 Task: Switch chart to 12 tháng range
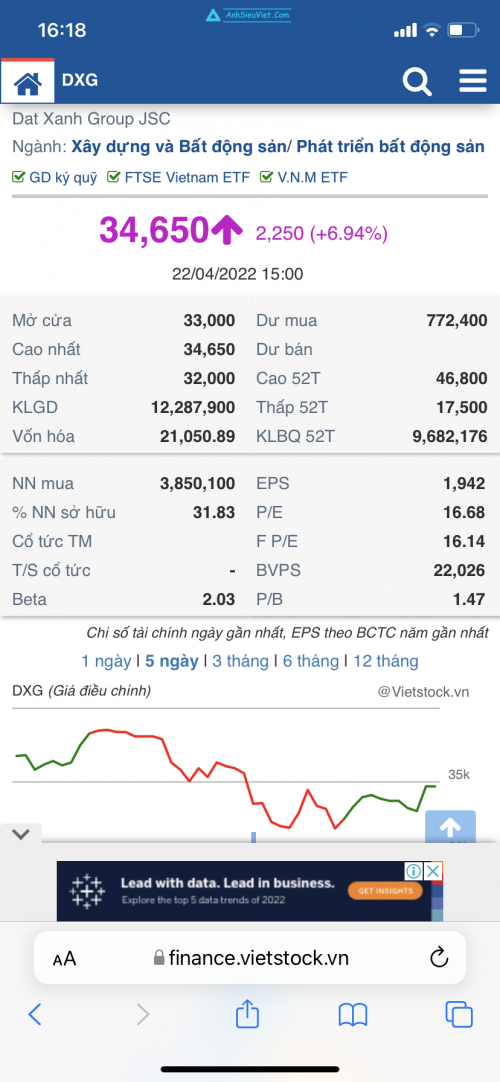[x=386, y=661]
